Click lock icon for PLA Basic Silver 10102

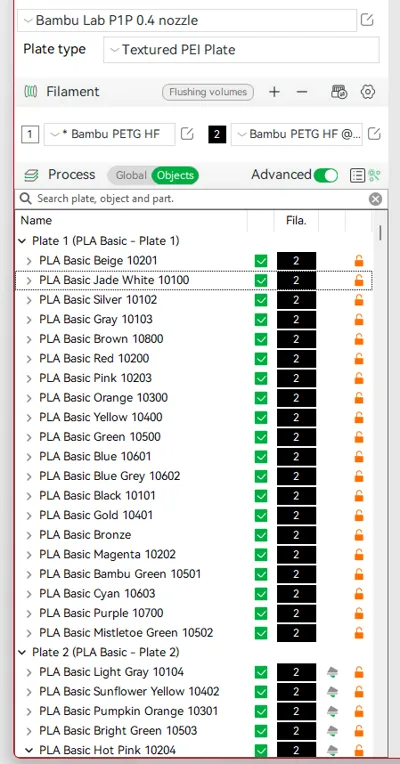[359, 300]
